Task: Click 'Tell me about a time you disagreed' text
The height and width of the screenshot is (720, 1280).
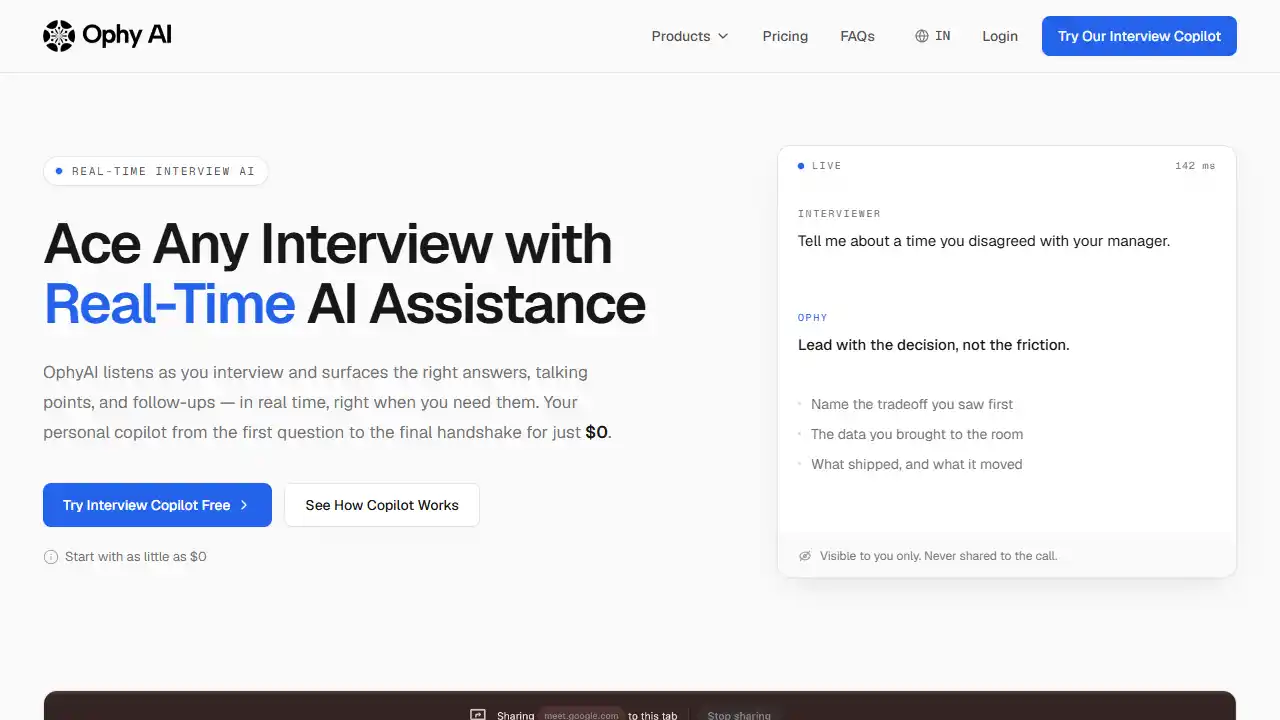Action: pyautogui.click(x=984, y=241)
